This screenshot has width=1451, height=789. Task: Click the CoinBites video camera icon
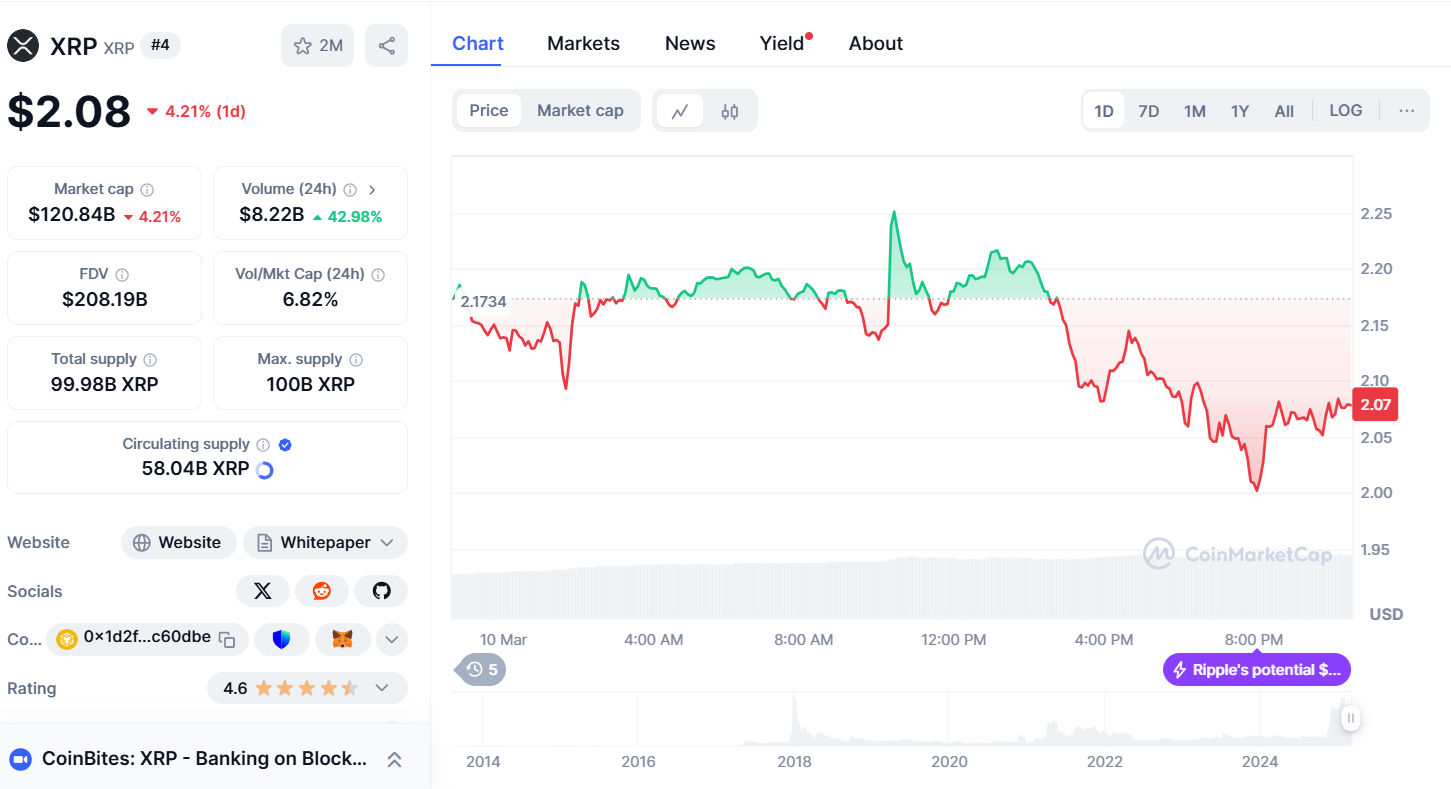click(x=20, y=759)
